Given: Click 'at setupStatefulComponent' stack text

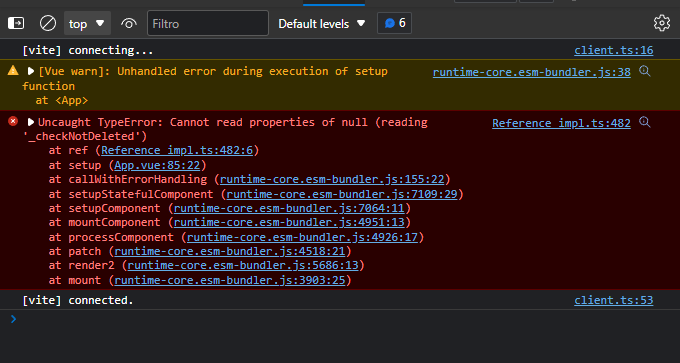Looking at the screenshot, I should tap(131, 194).
